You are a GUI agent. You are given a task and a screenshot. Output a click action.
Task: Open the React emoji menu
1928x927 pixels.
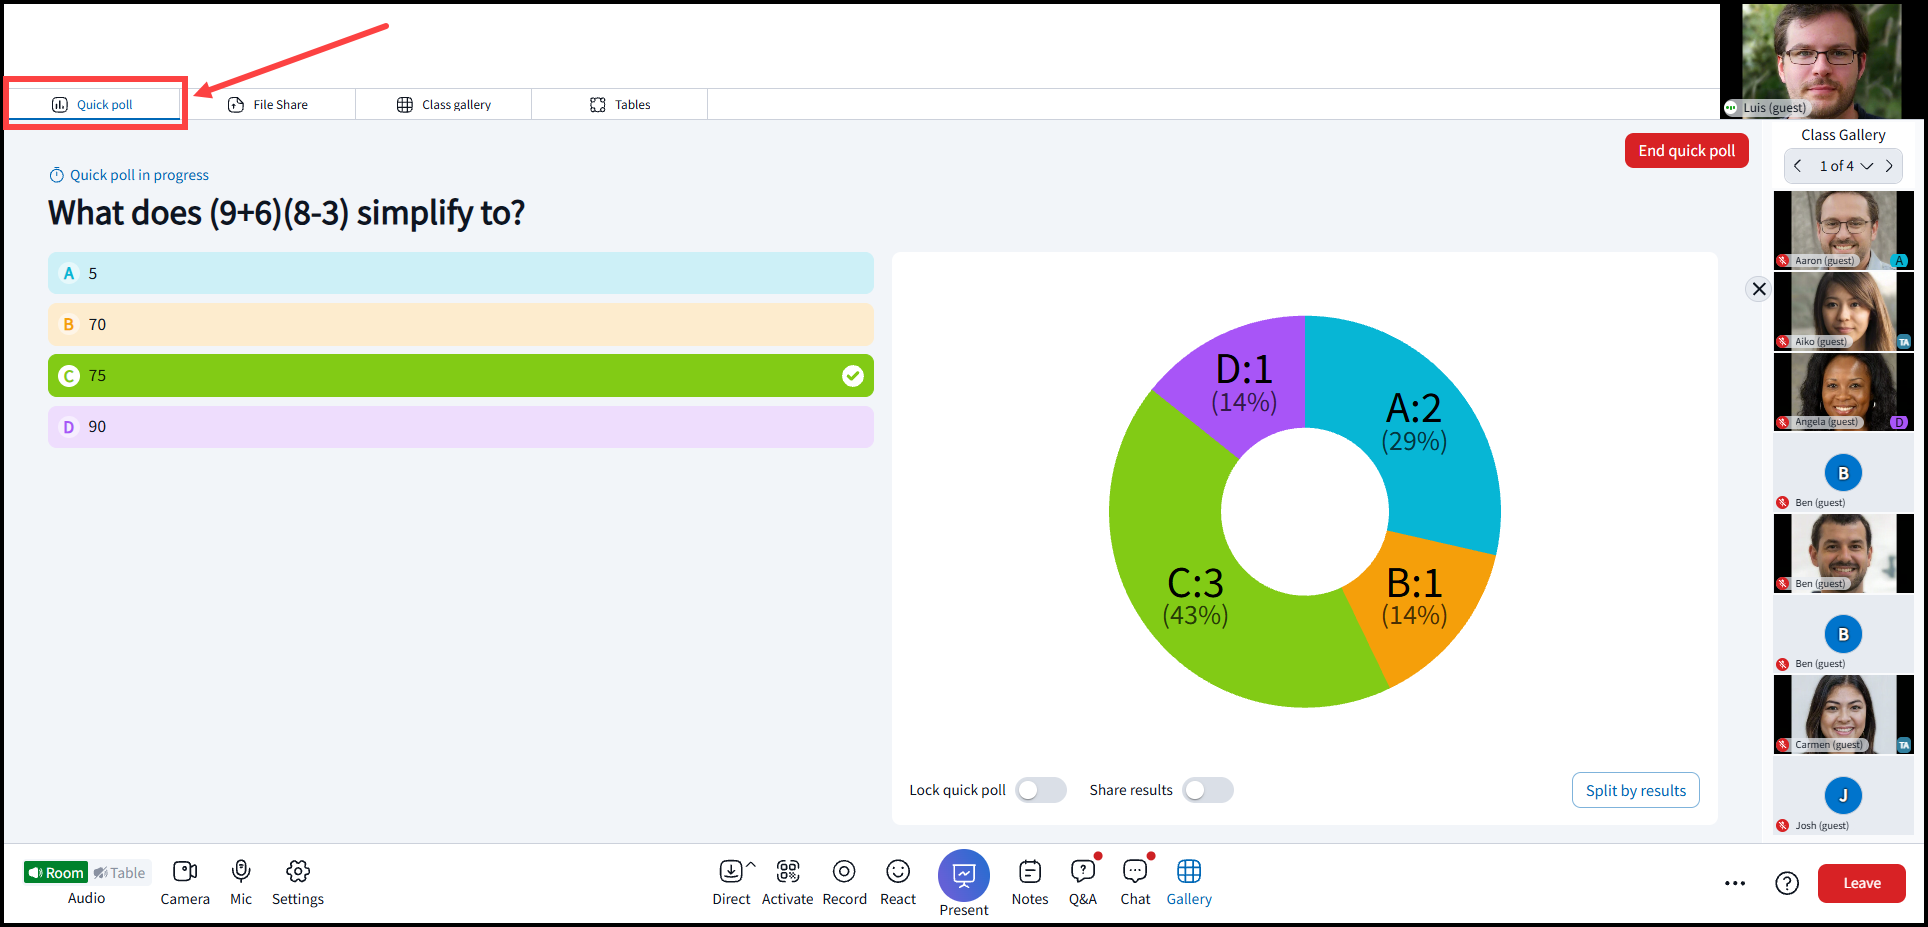click(898, 871)
